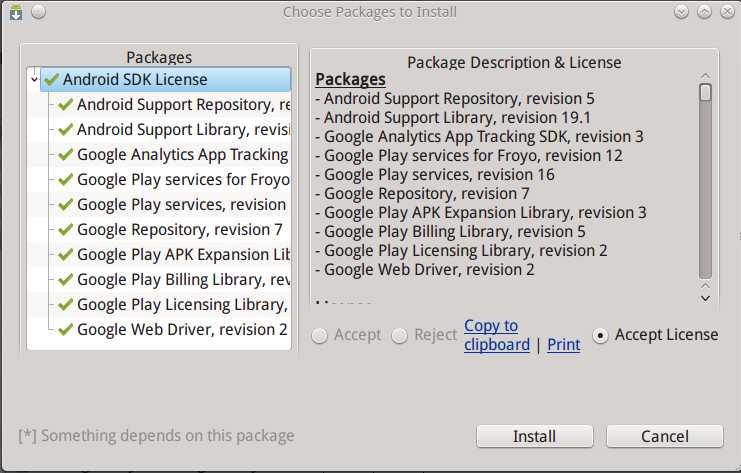The width and height of the screenshot is (741, 473).
Task: Click the description scrollbar down arrow
Action: point(705,298)
